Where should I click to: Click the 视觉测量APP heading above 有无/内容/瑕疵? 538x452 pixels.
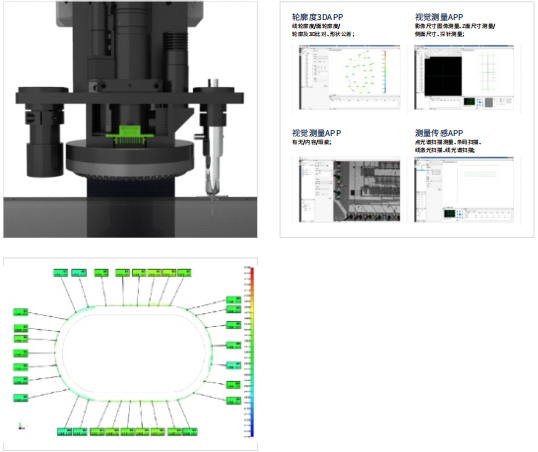tap(316, 133)
